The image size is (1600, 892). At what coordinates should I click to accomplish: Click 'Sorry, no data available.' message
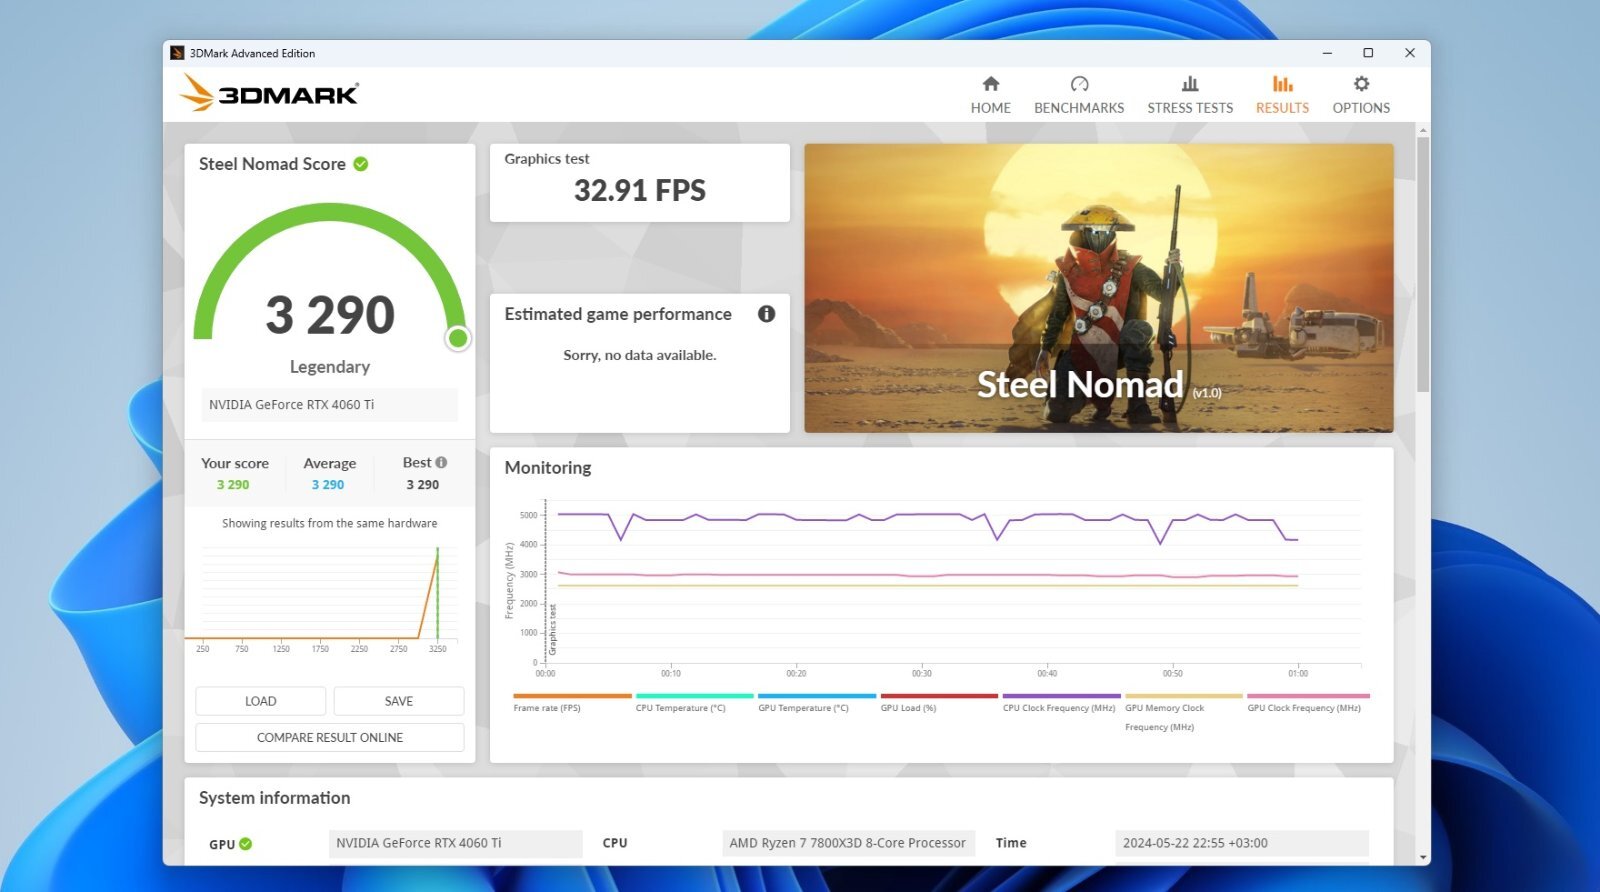(x=640, y=355)
